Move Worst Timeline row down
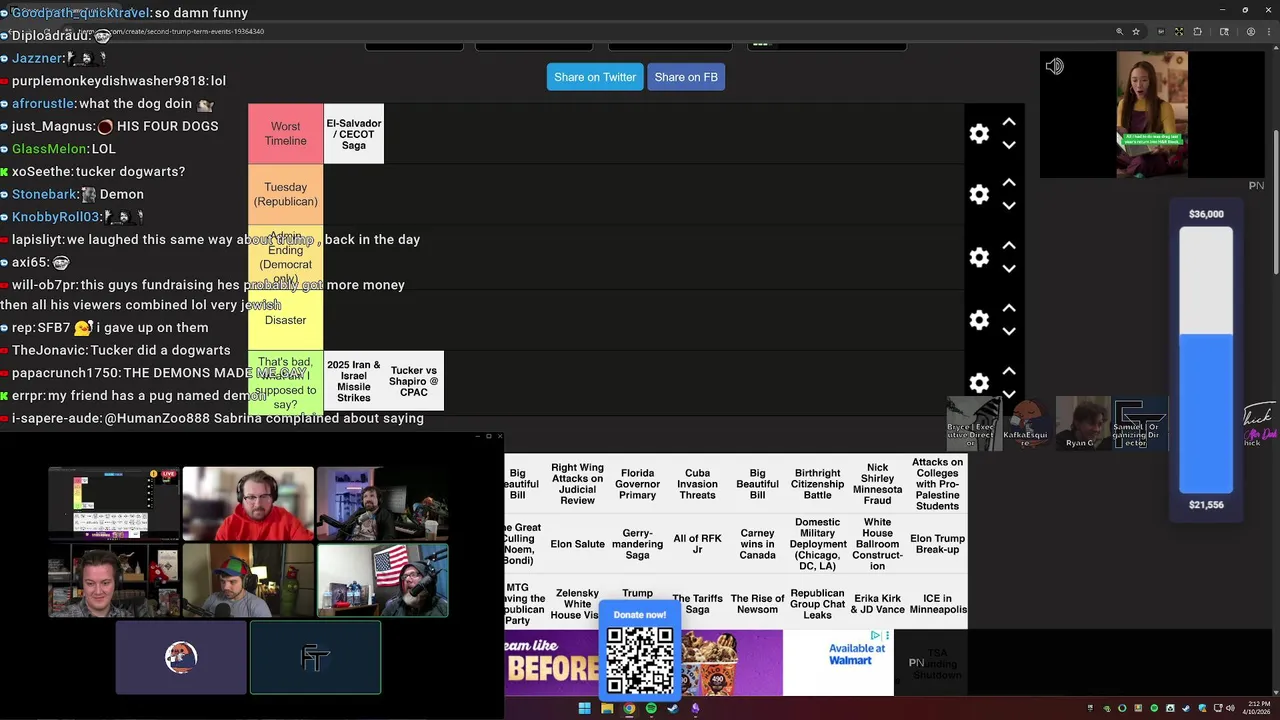Image resolution: width=1280 pixels, height=720 pixels. (1009, 145)
